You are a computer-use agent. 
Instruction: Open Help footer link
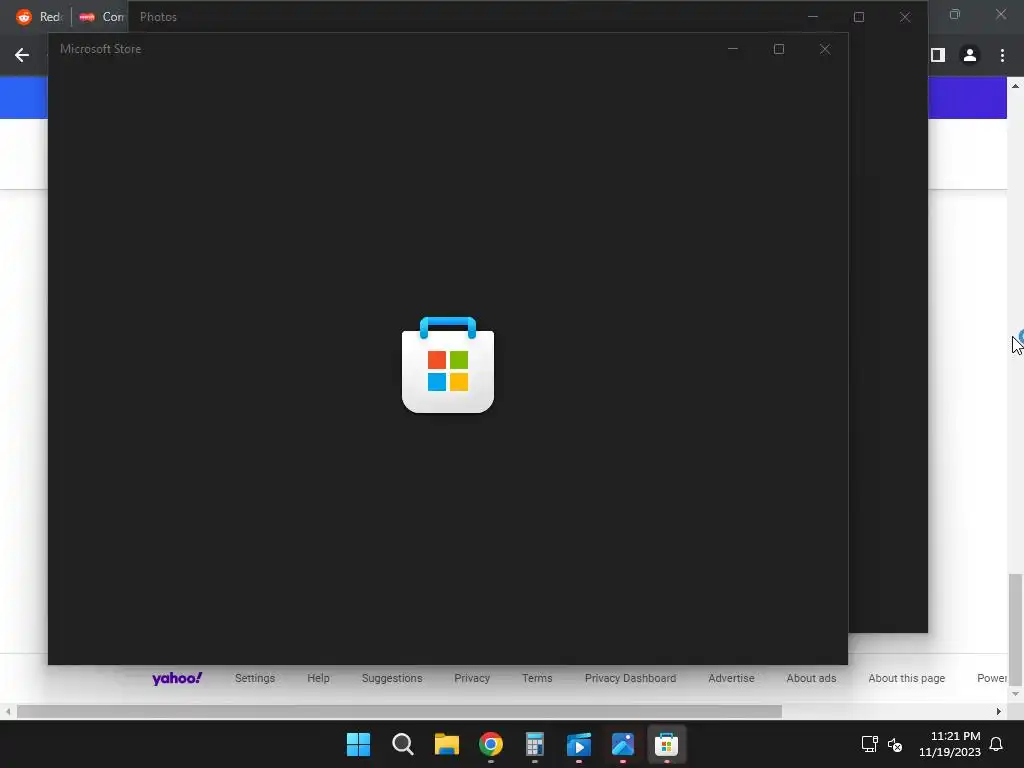pyautogui.click(x=318, y=678)
